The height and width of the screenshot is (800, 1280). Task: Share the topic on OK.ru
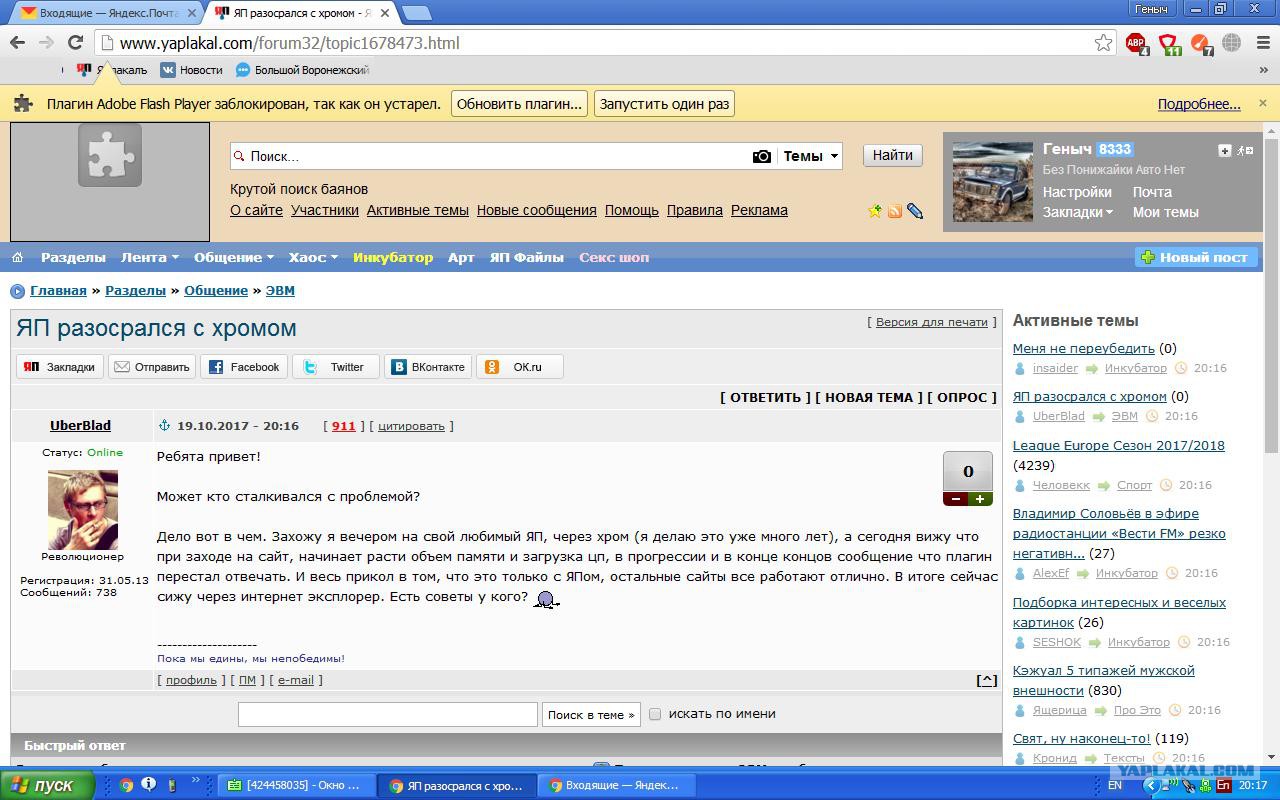pos(520,367)
